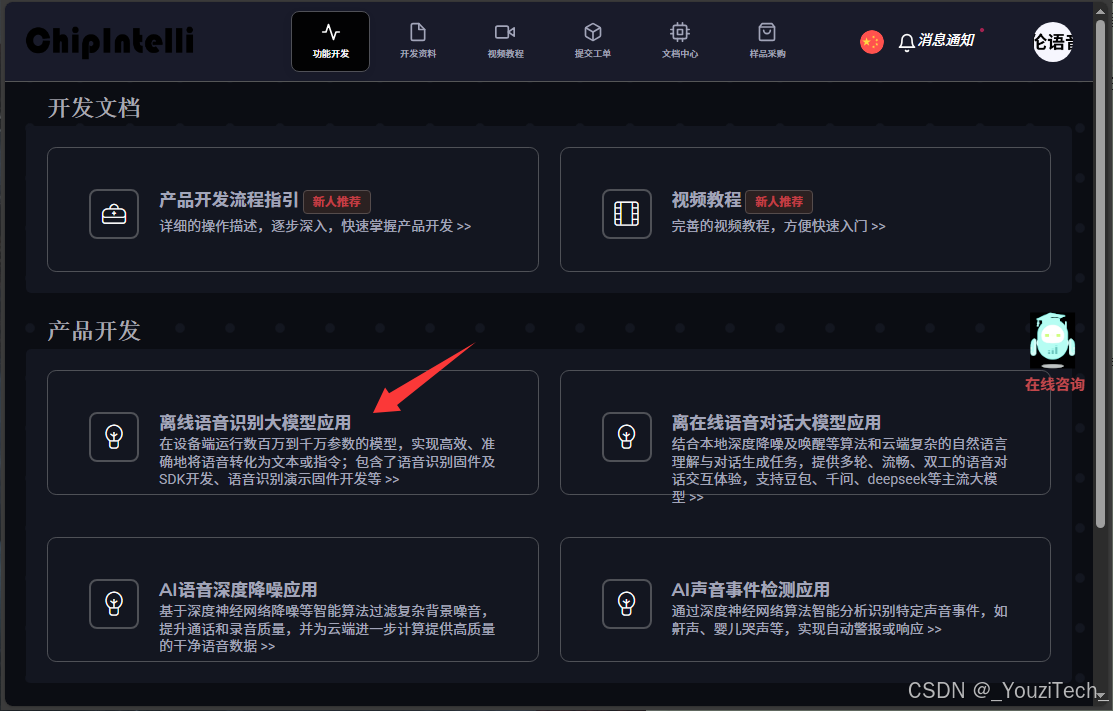Viewport: 1113px width, 711px height.
Task: Open 提交工单 in top navigation
Action: point(593,41)
